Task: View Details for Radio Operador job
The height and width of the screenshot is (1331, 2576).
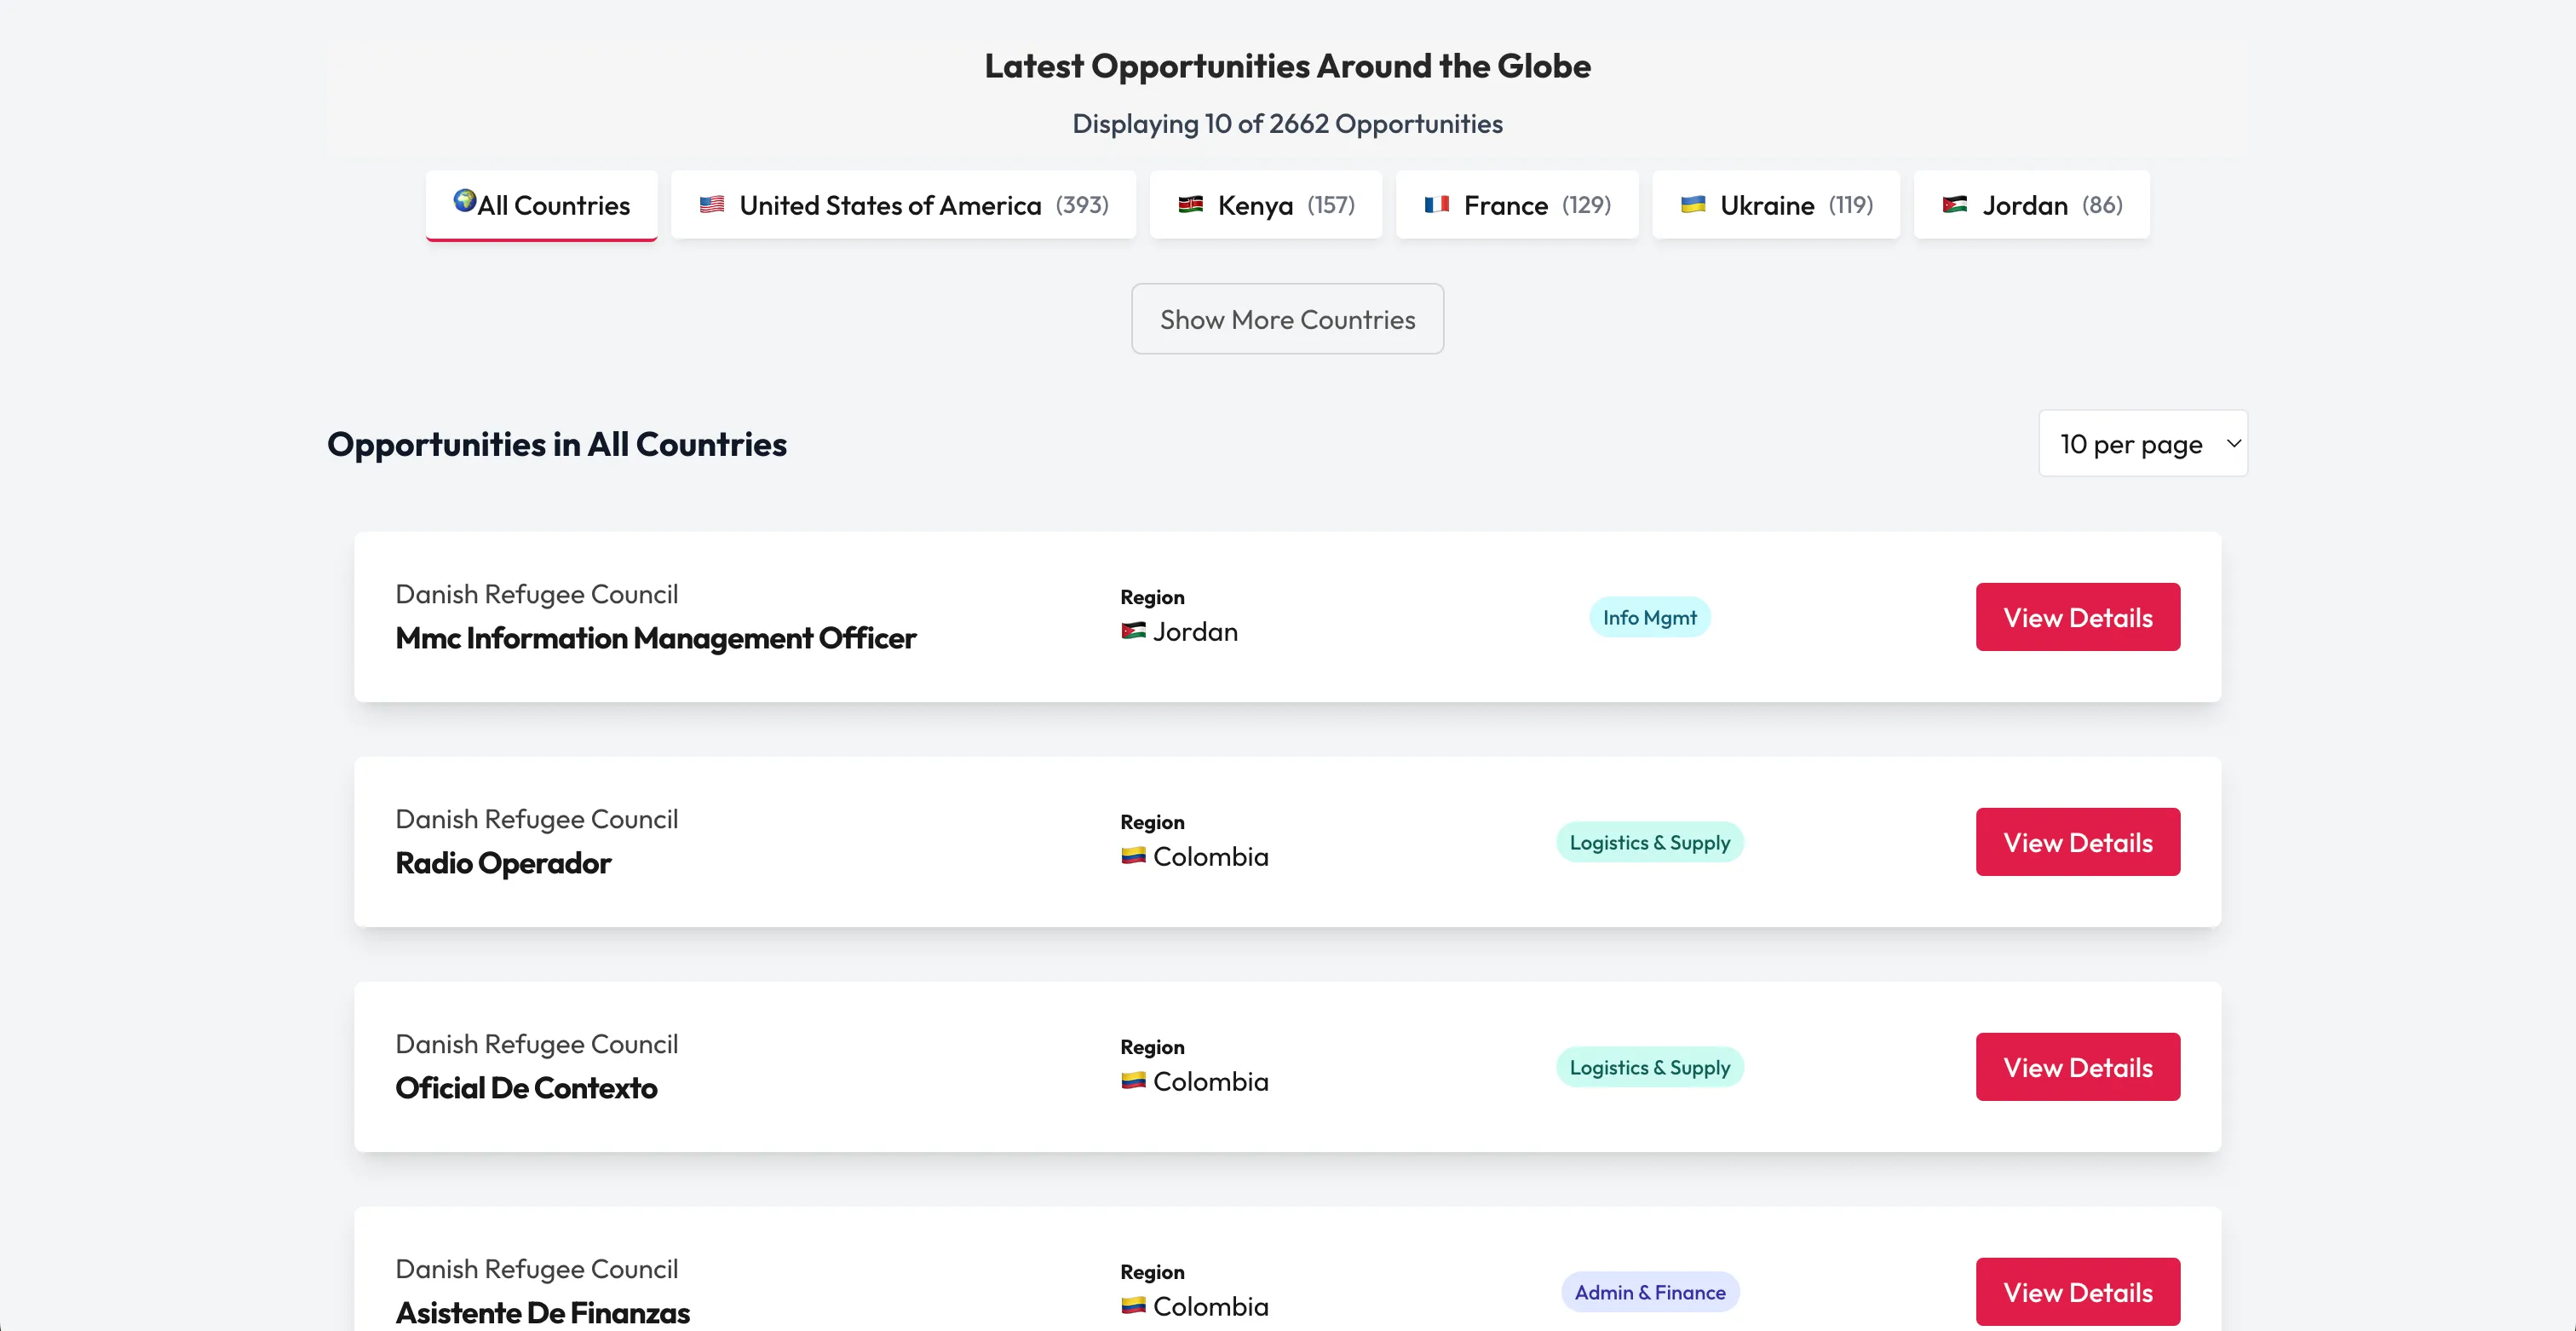Action: (2077, 842)
